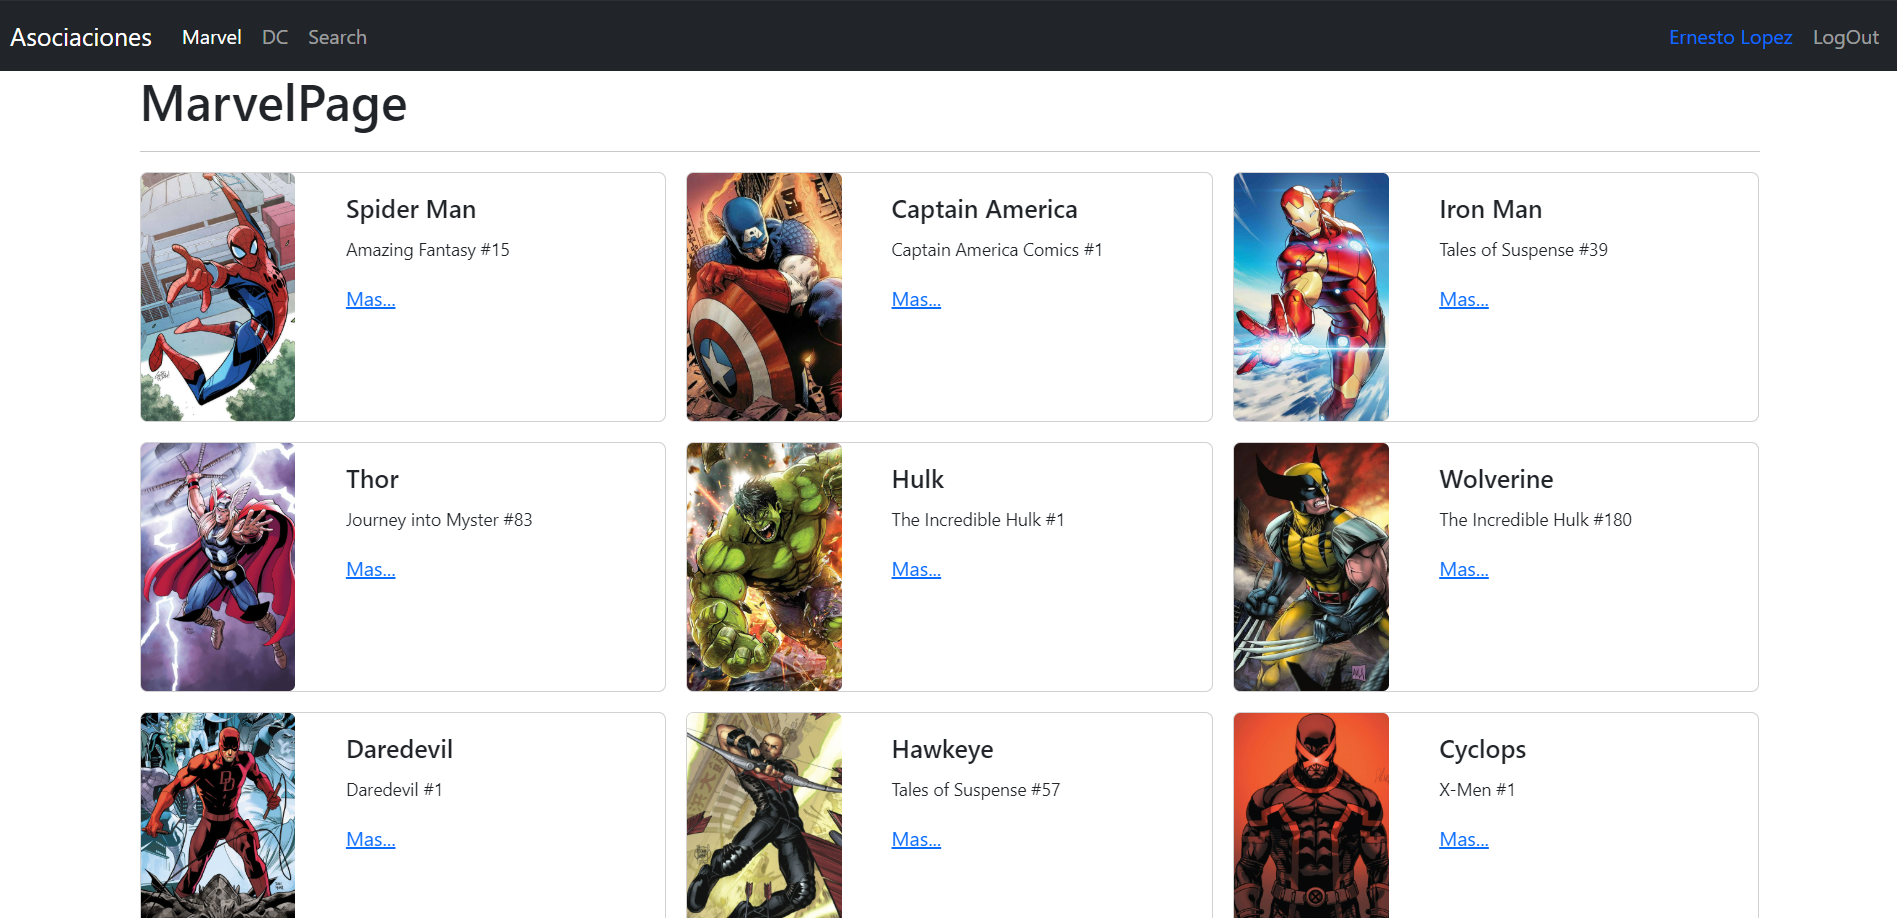Click the text The Incredible Hulk #180
This screenshot has width=1897, height=918.
(x=1535, y=520)
